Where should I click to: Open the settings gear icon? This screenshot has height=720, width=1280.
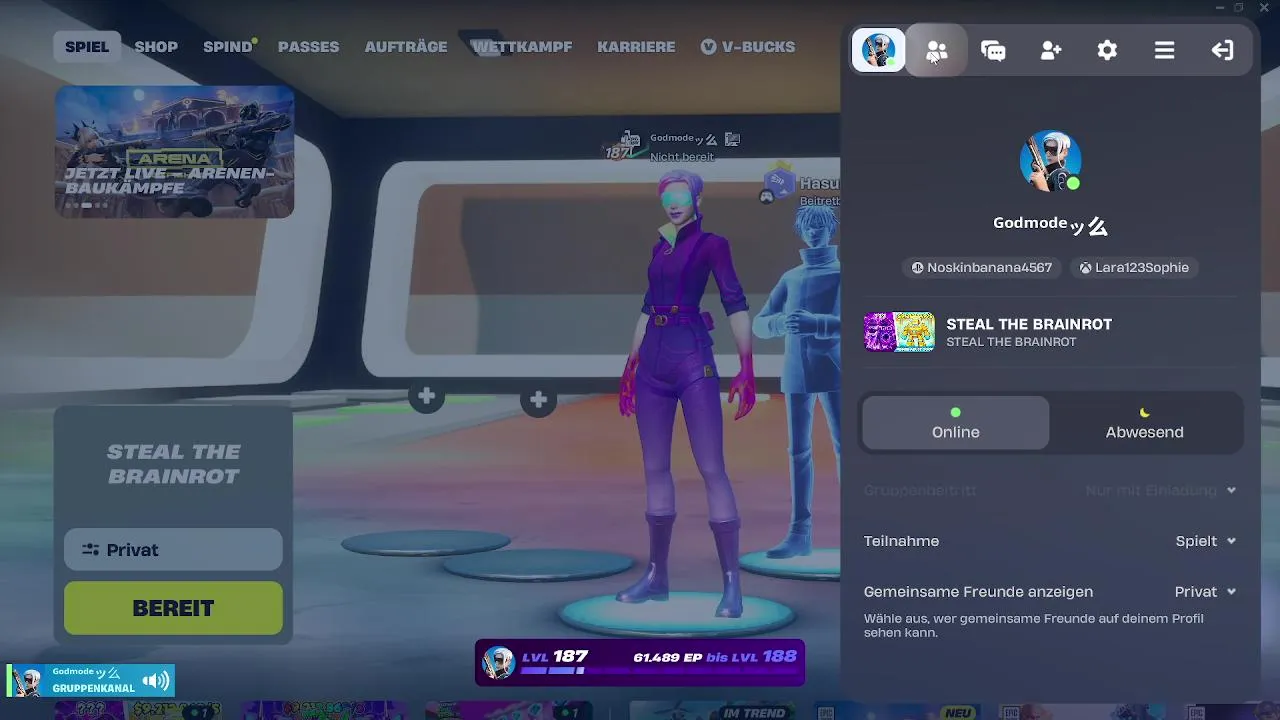[x=1107, y=50]
